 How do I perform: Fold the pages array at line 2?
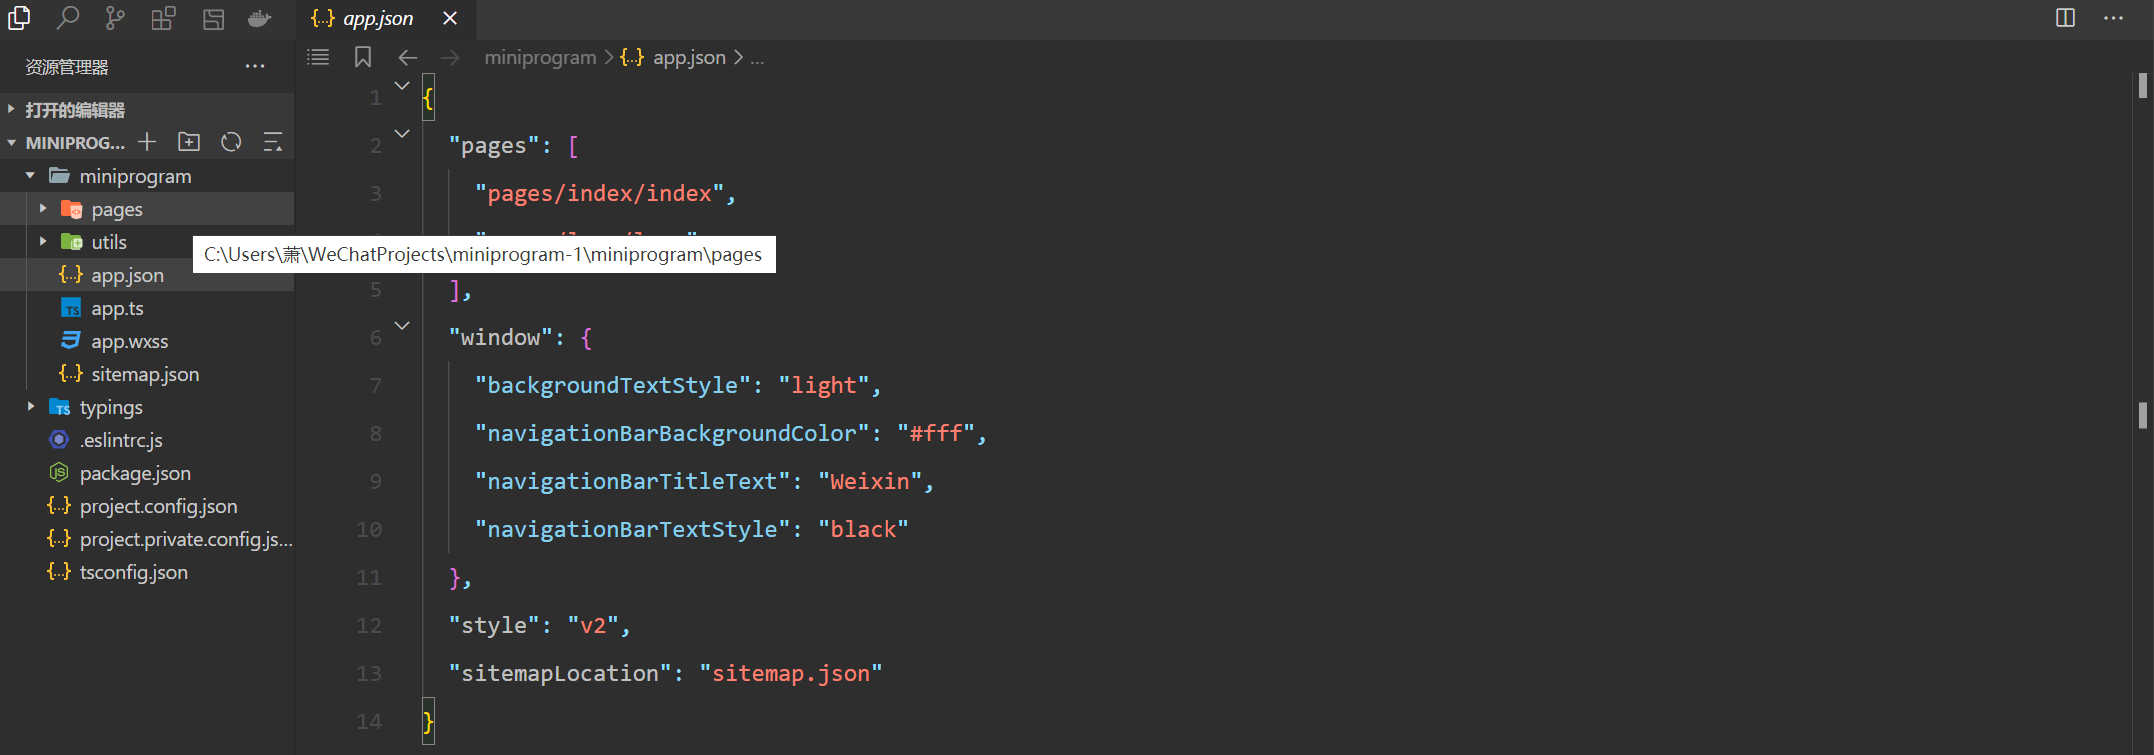[x=402, y=134]
